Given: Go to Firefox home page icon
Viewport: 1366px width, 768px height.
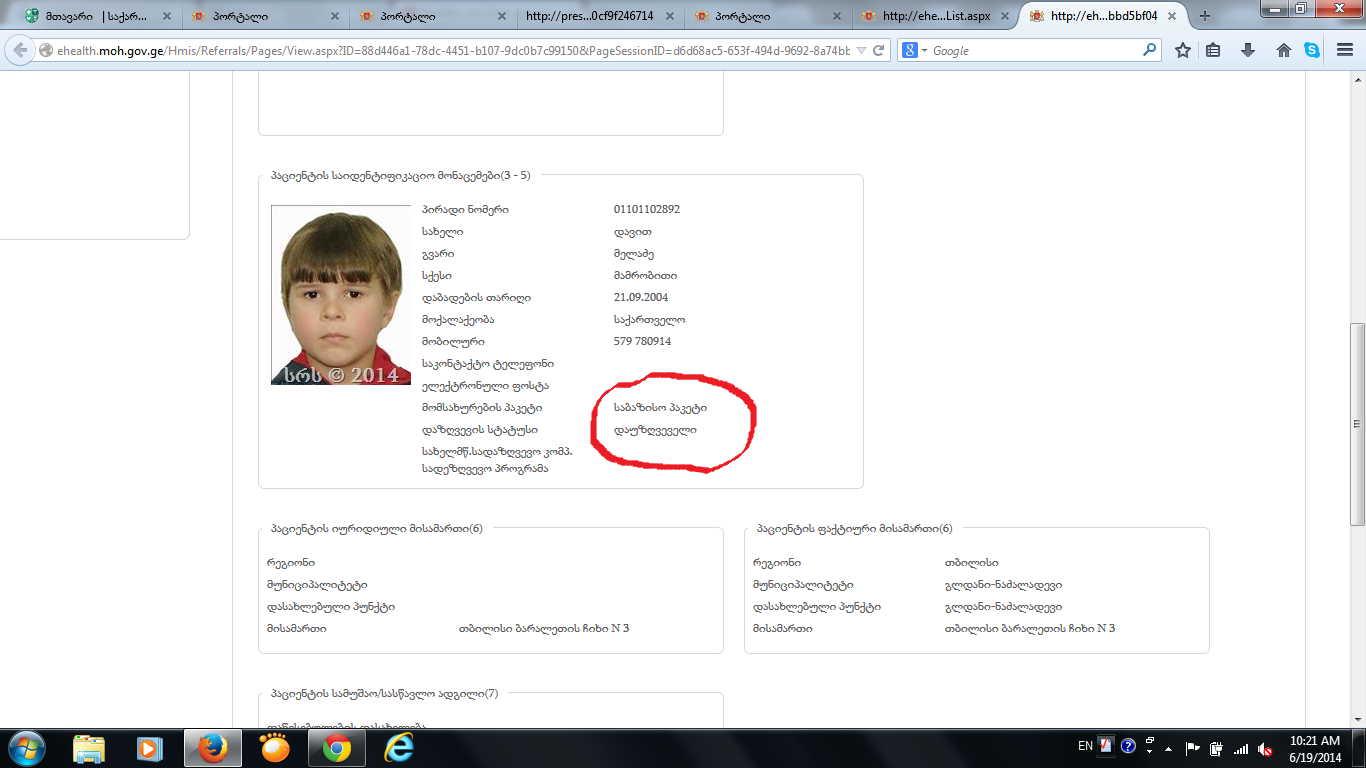Looking at the screenshot, I should [x=1283, y=51].
